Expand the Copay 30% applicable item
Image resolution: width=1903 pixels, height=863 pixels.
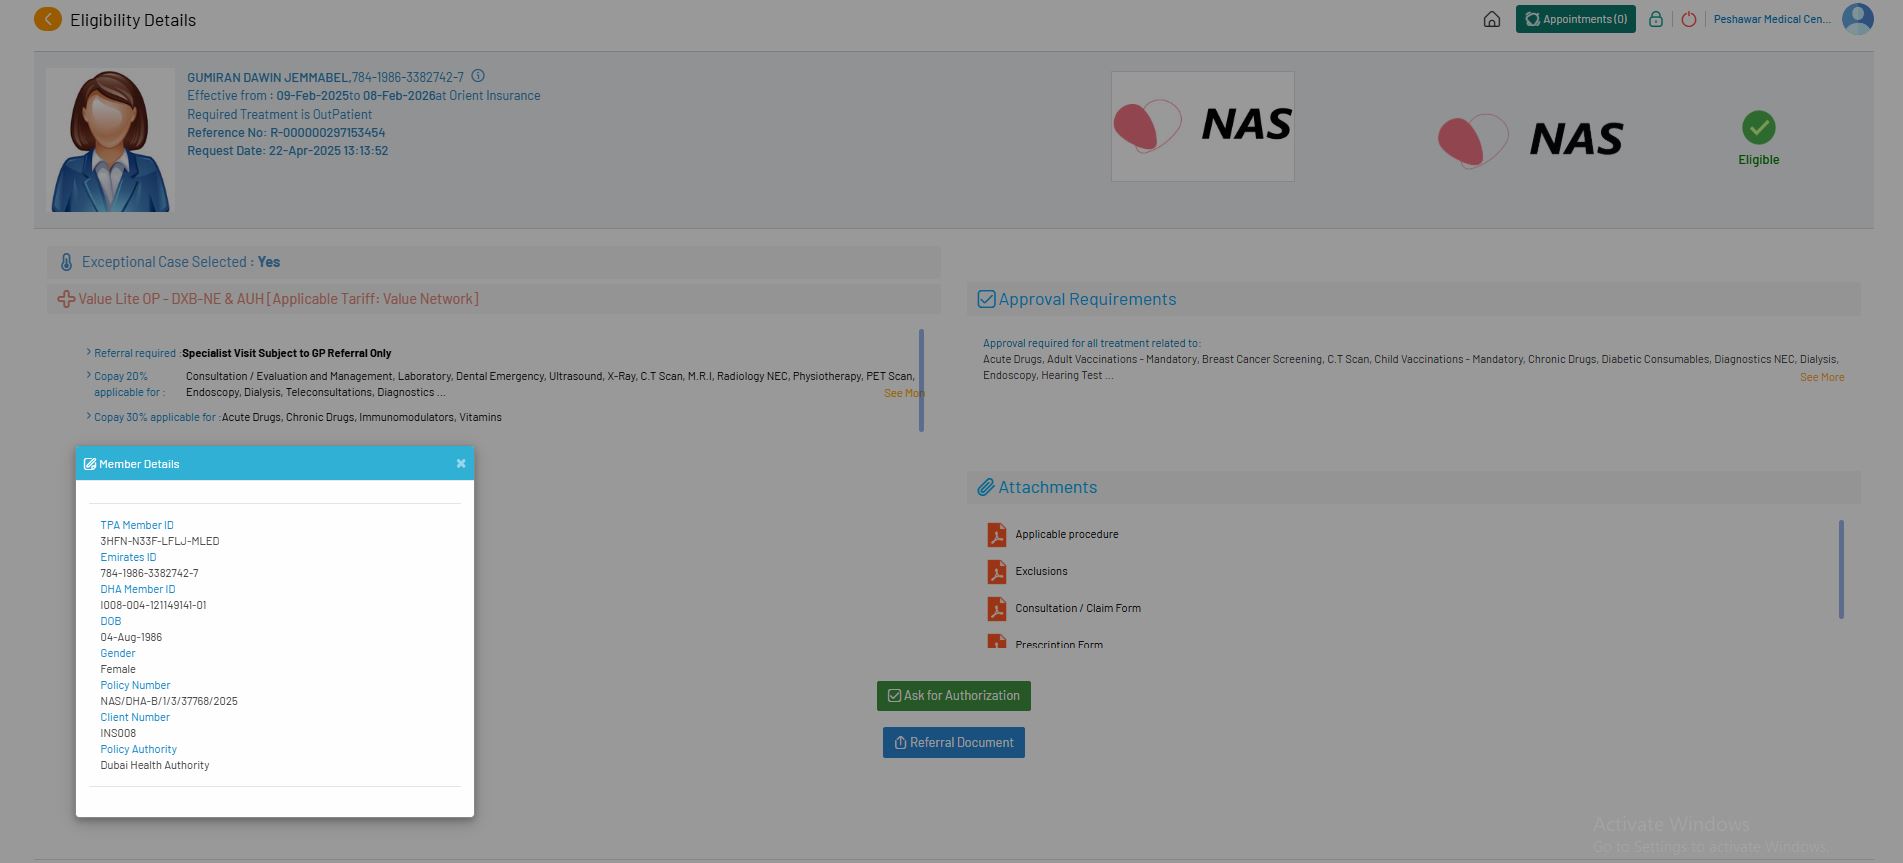[x=89, y=417]
